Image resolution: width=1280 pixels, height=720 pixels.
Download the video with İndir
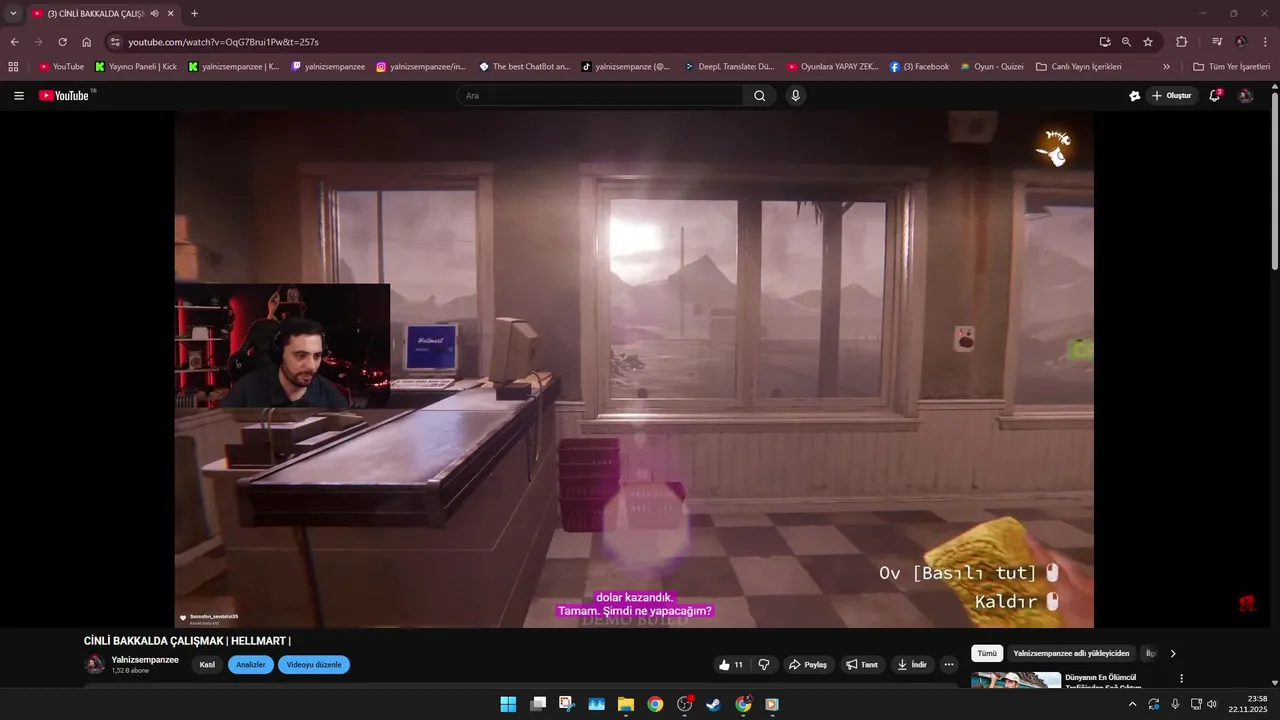pyautogui.click(x=912, y=665)
